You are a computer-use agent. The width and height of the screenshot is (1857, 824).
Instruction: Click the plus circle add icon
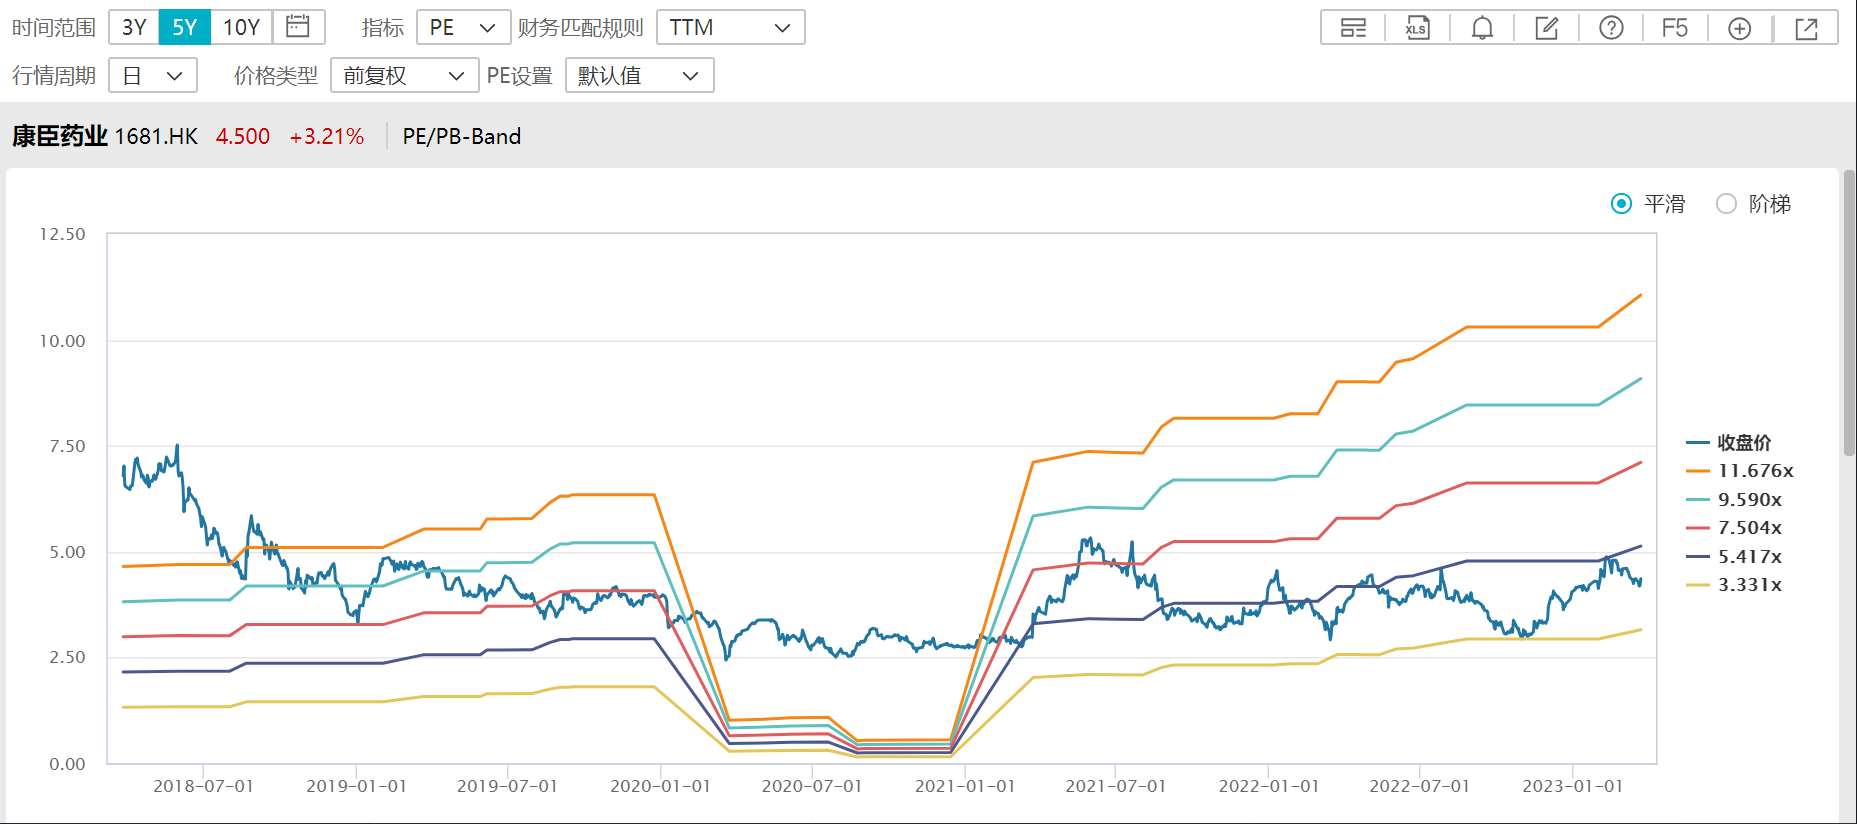point(1740,28)
